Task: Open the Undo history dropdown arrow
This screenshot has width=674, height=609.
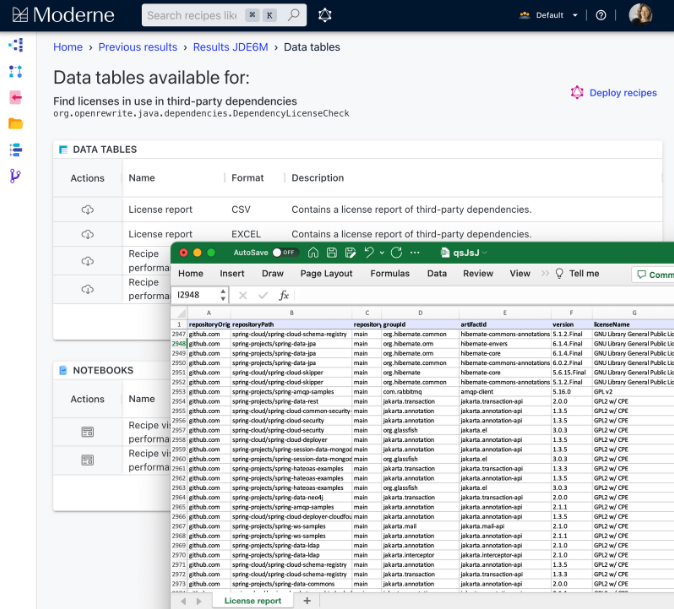Action: click(x=382, y=253)
